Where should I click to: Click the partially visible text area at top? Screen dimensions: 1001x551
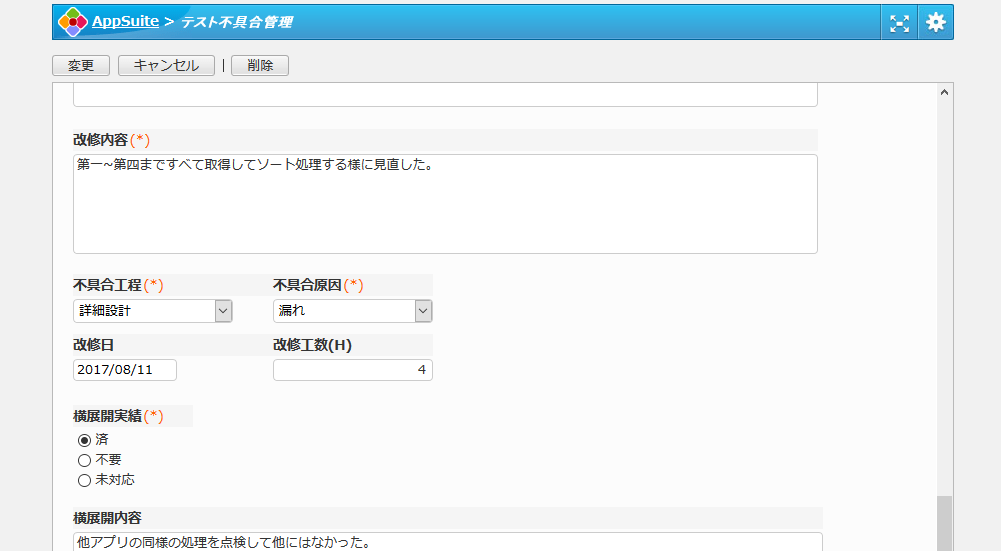[445, 96]
